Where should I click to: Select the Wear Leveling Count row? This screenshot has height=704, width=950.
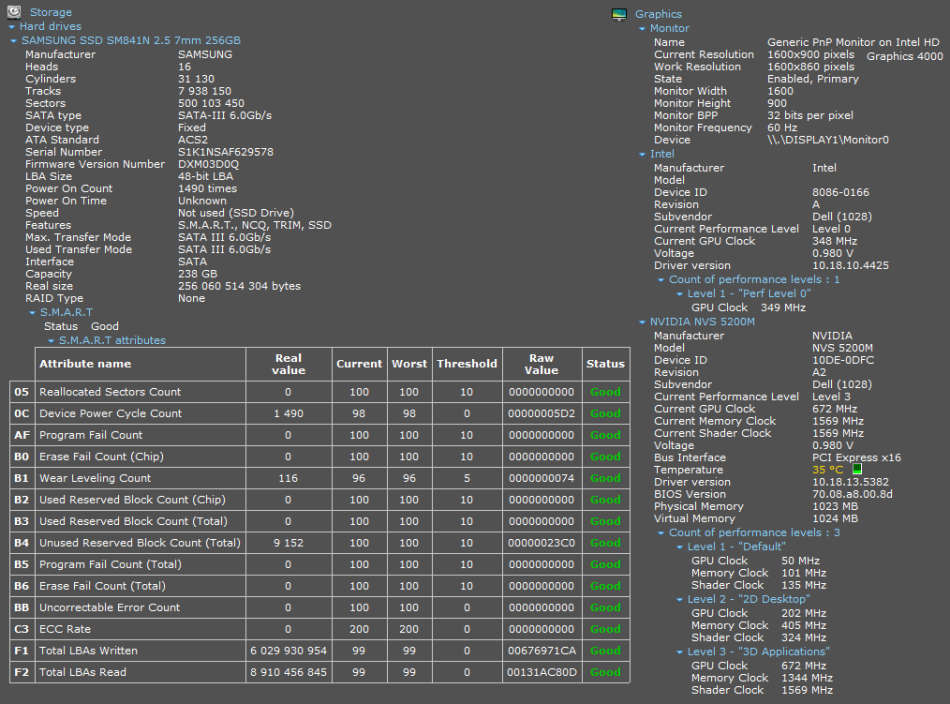95,478
